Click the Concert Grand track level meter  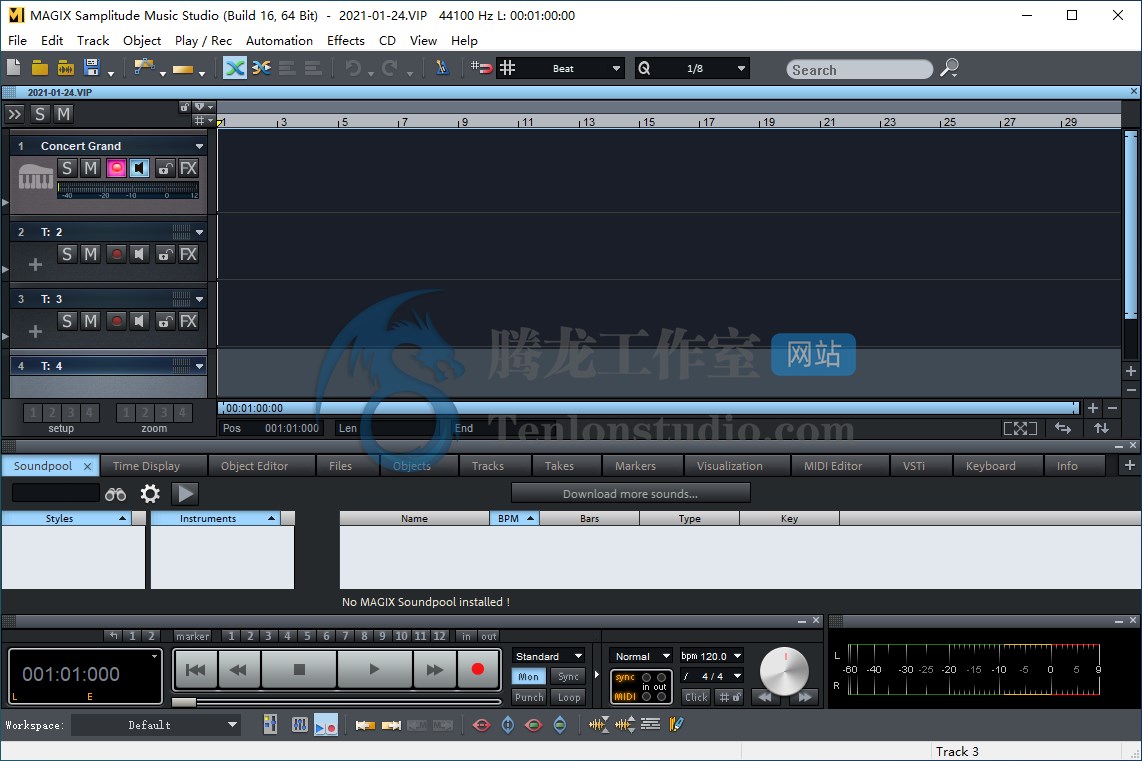(x=128, y=192)
